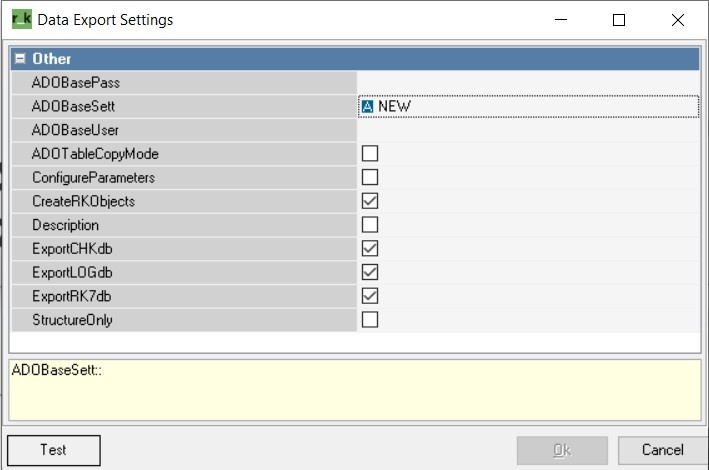Check the StructureOnly box
The image size is (709, 470).
pos(370,320)
